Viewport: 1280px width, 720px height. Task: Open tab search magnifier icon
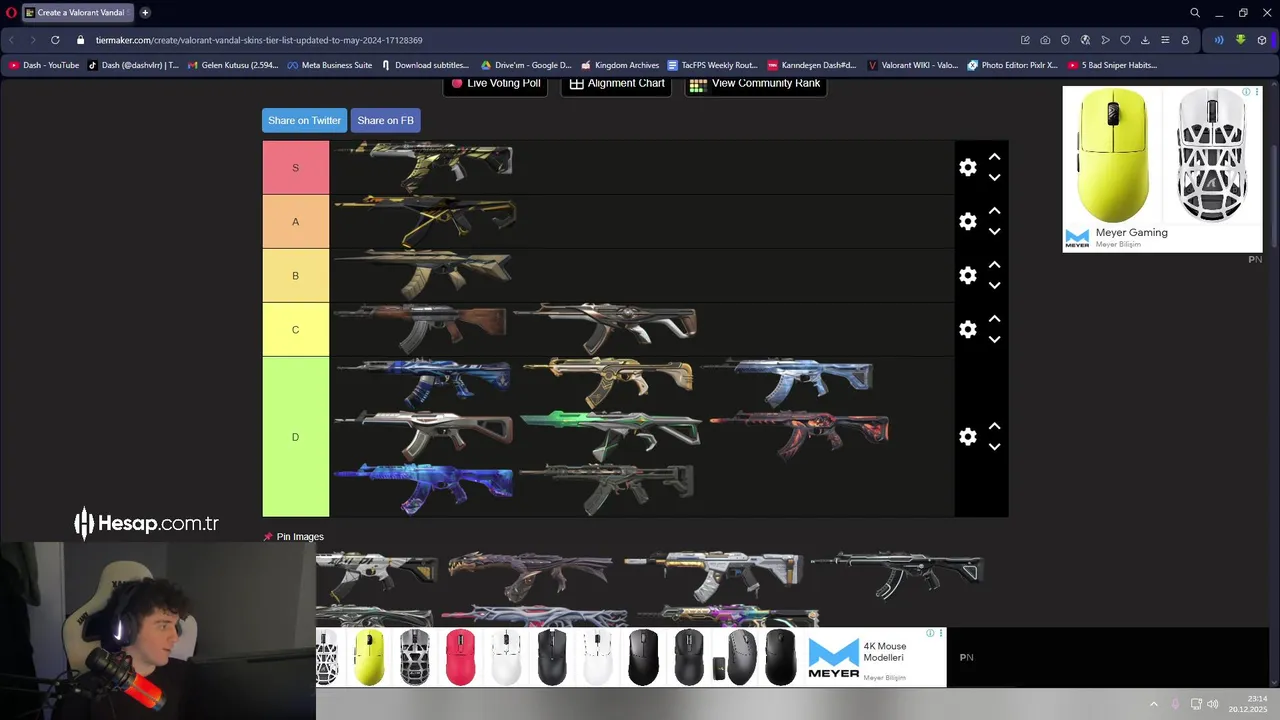pos(1194,13)
